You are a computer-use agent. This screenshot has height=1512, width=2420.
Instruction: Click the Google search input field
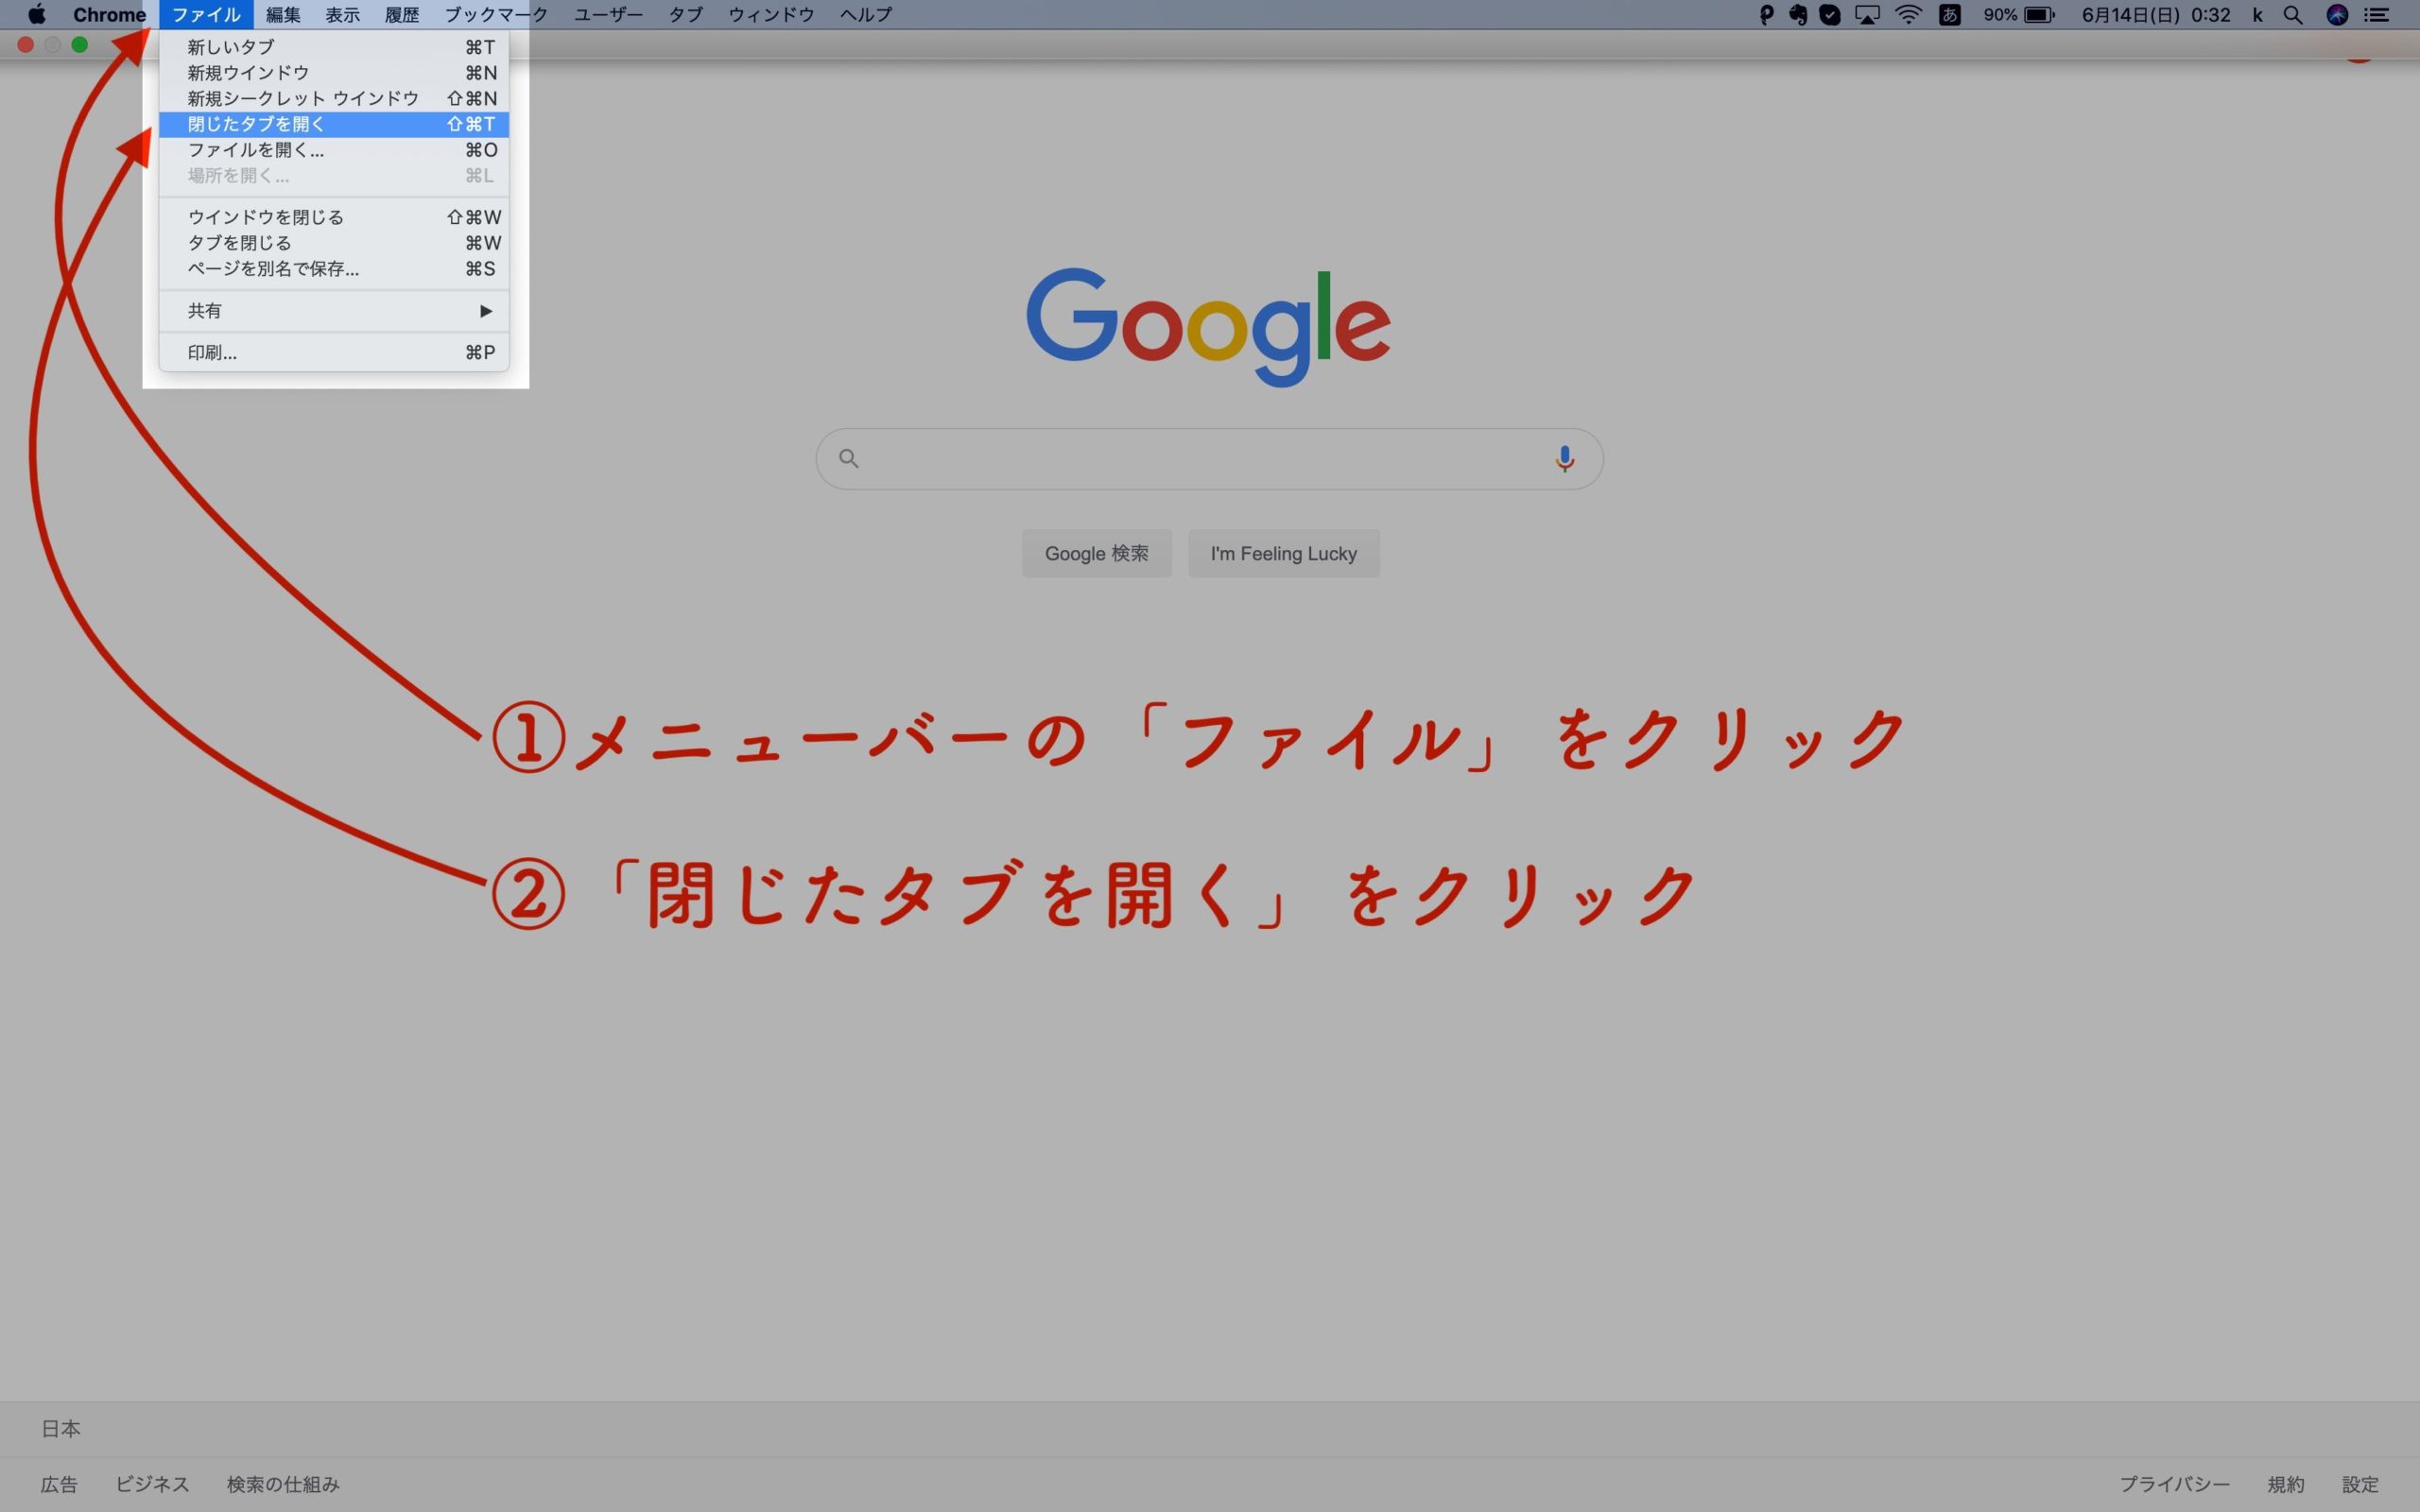click(x=1209, y=459)
